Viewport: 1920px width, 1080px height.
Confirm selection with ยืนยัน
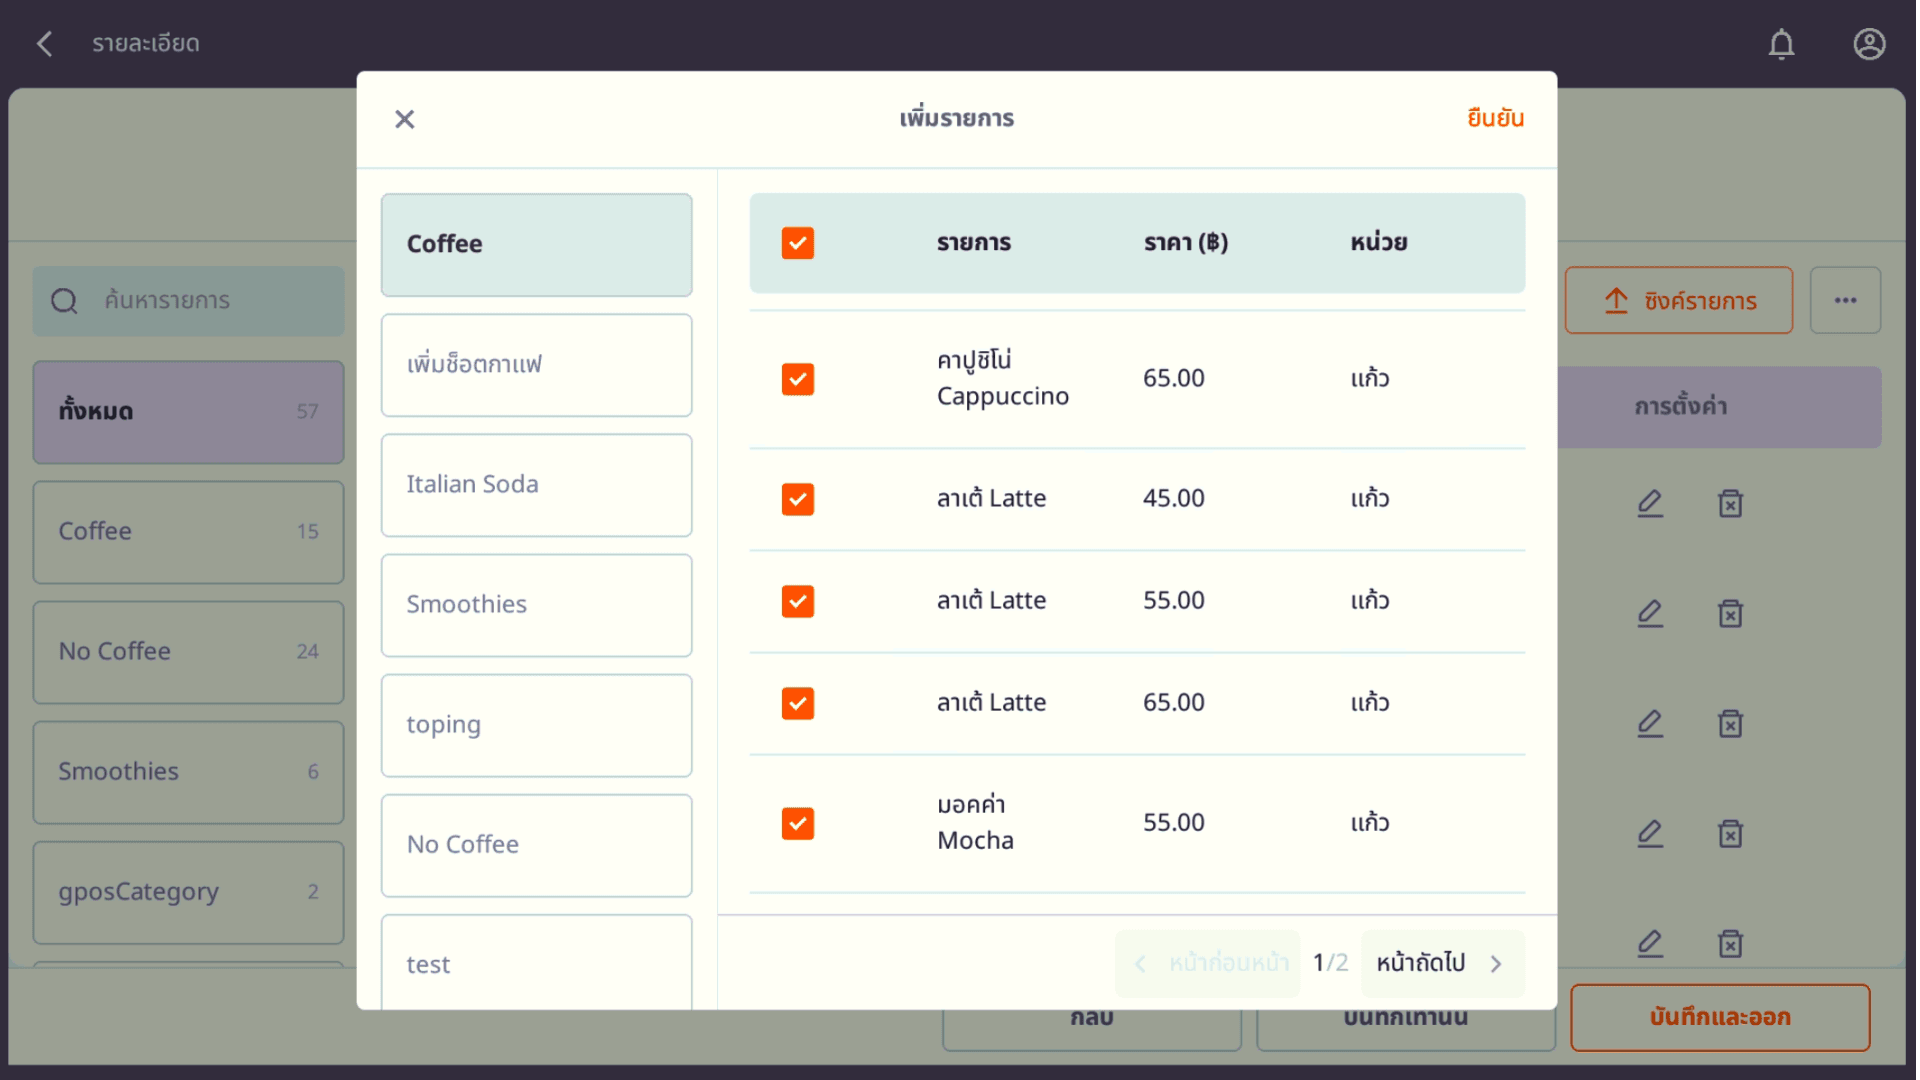pos(1495,118)
